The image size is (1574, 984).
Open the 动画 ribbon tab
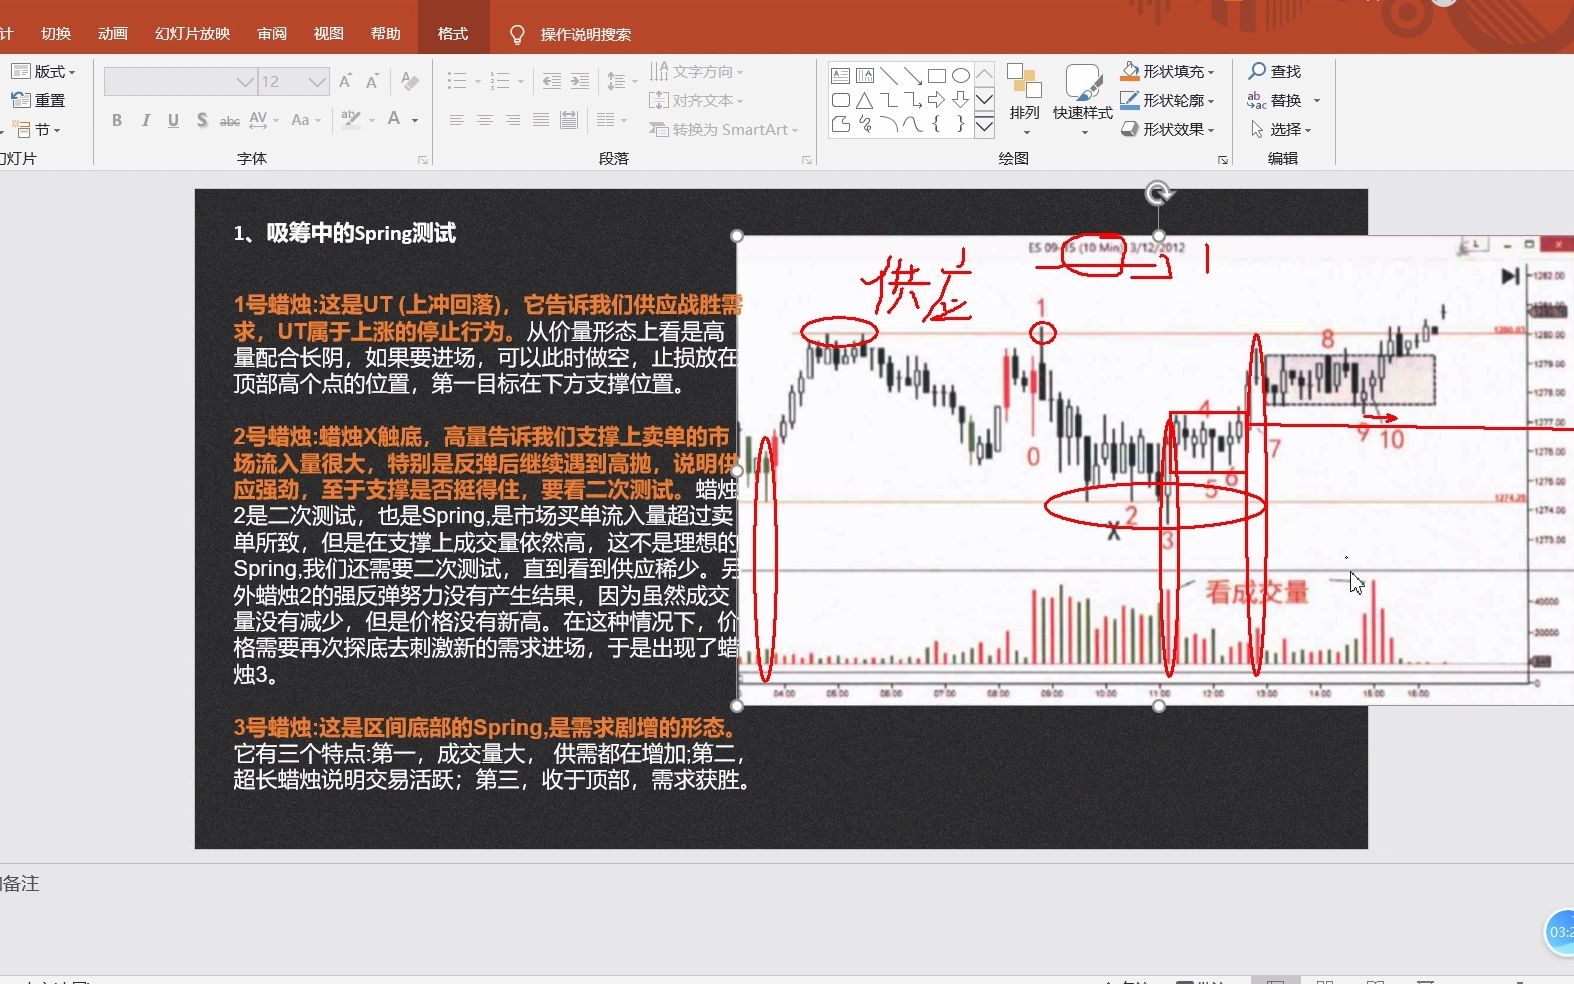click(113, 34)
